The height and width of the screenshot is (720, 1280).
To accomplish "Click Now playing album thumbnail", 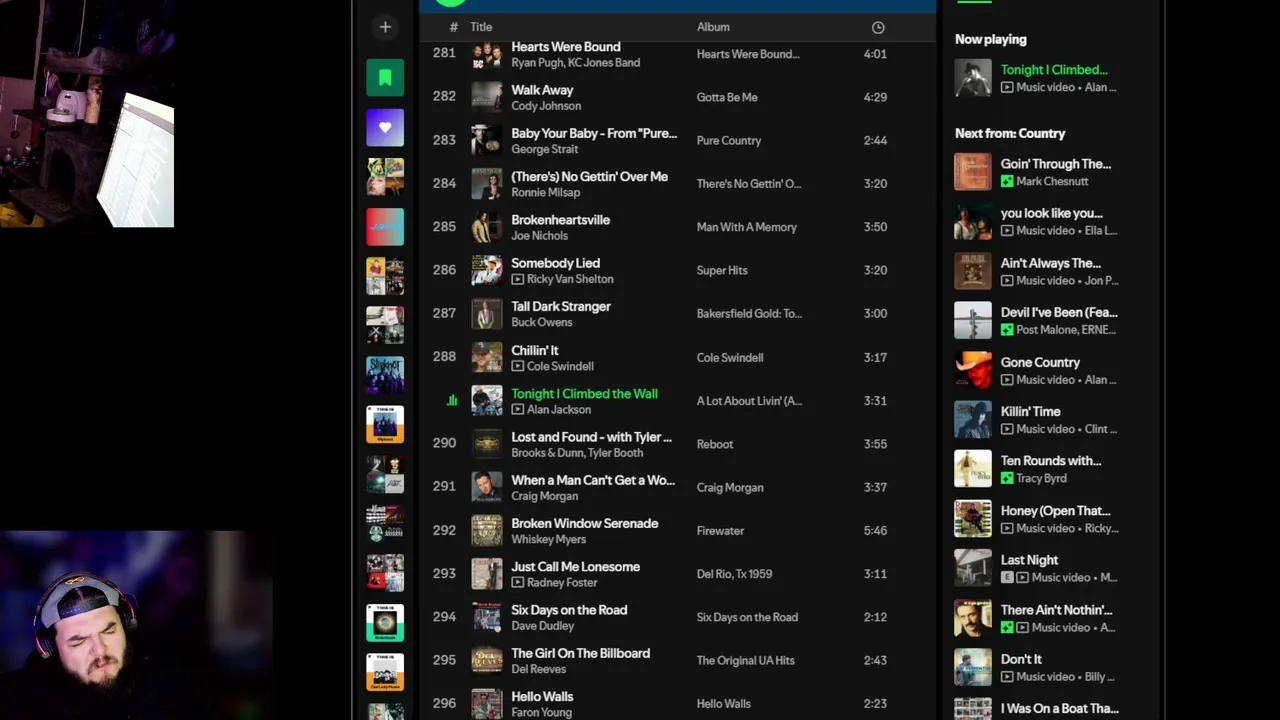I will (x=973, y=78).
